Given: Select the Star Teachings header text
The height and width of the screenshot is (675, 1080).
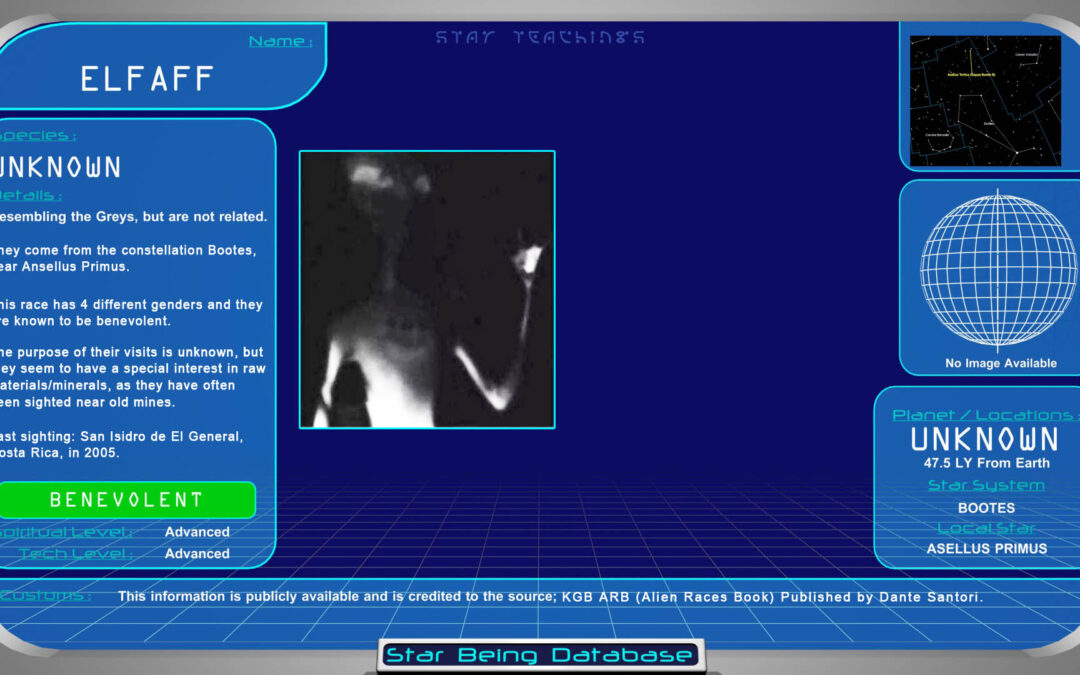Looking at the screenshot, I should (540, 38).
